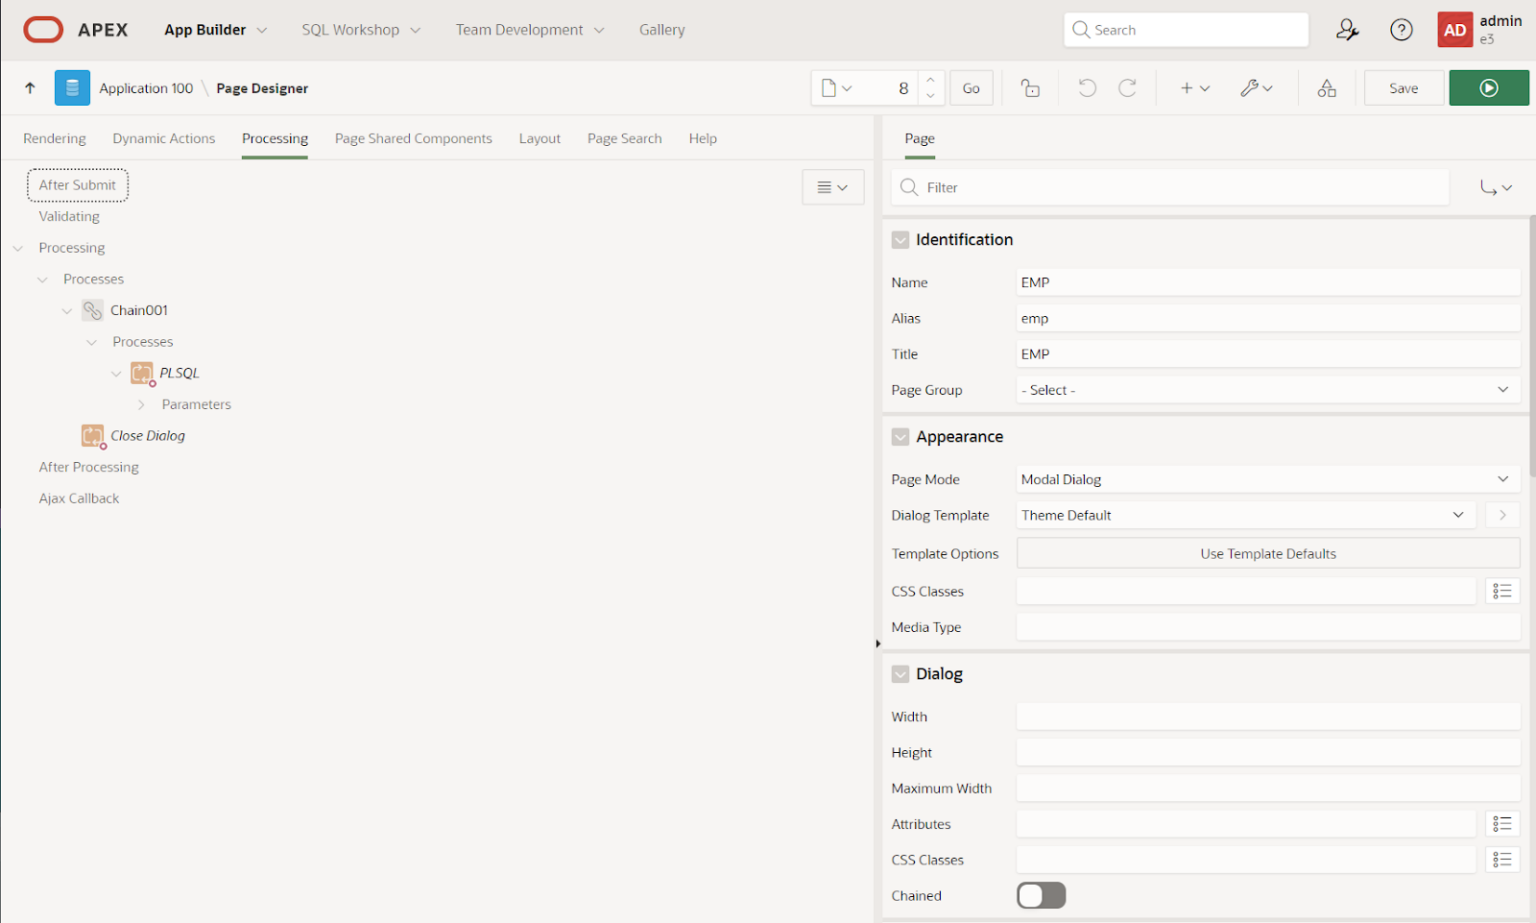Redo the last change
Image resolution: width=1536 pixels, height=923 pixels.
click(1127, 88)
